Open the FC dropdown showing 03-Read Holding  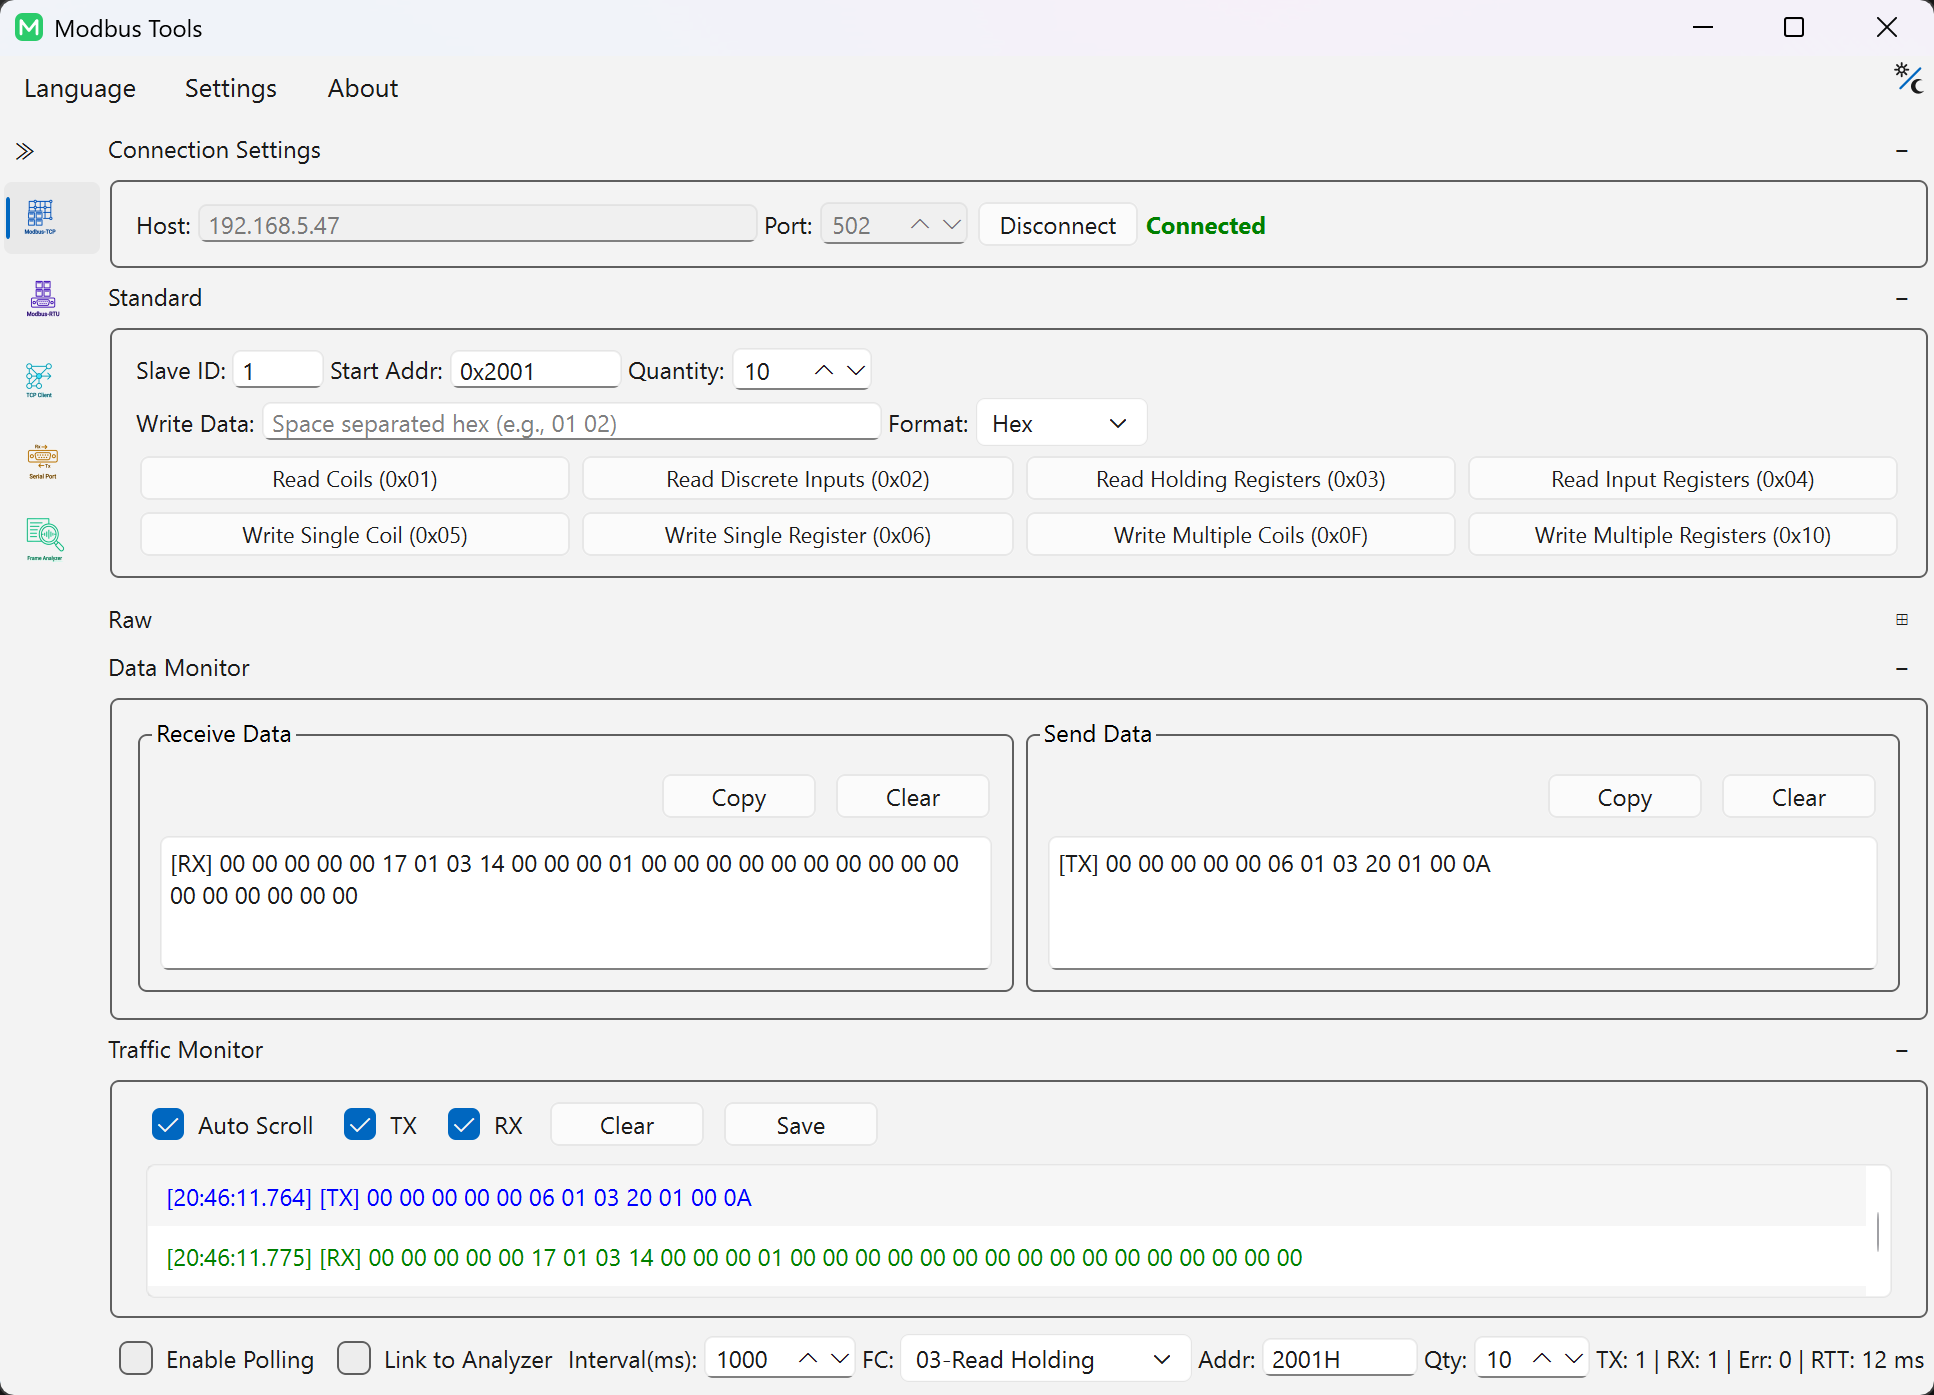pyautogui.click(x=1045, y=1360)
